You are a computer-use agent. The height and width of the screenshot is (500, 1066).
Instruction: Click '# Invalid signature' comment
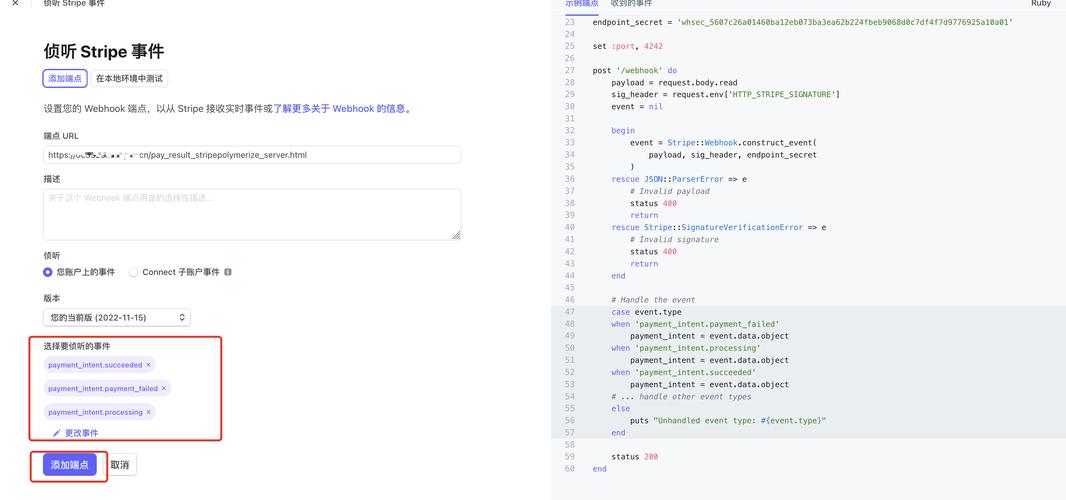tap(674, 239)
